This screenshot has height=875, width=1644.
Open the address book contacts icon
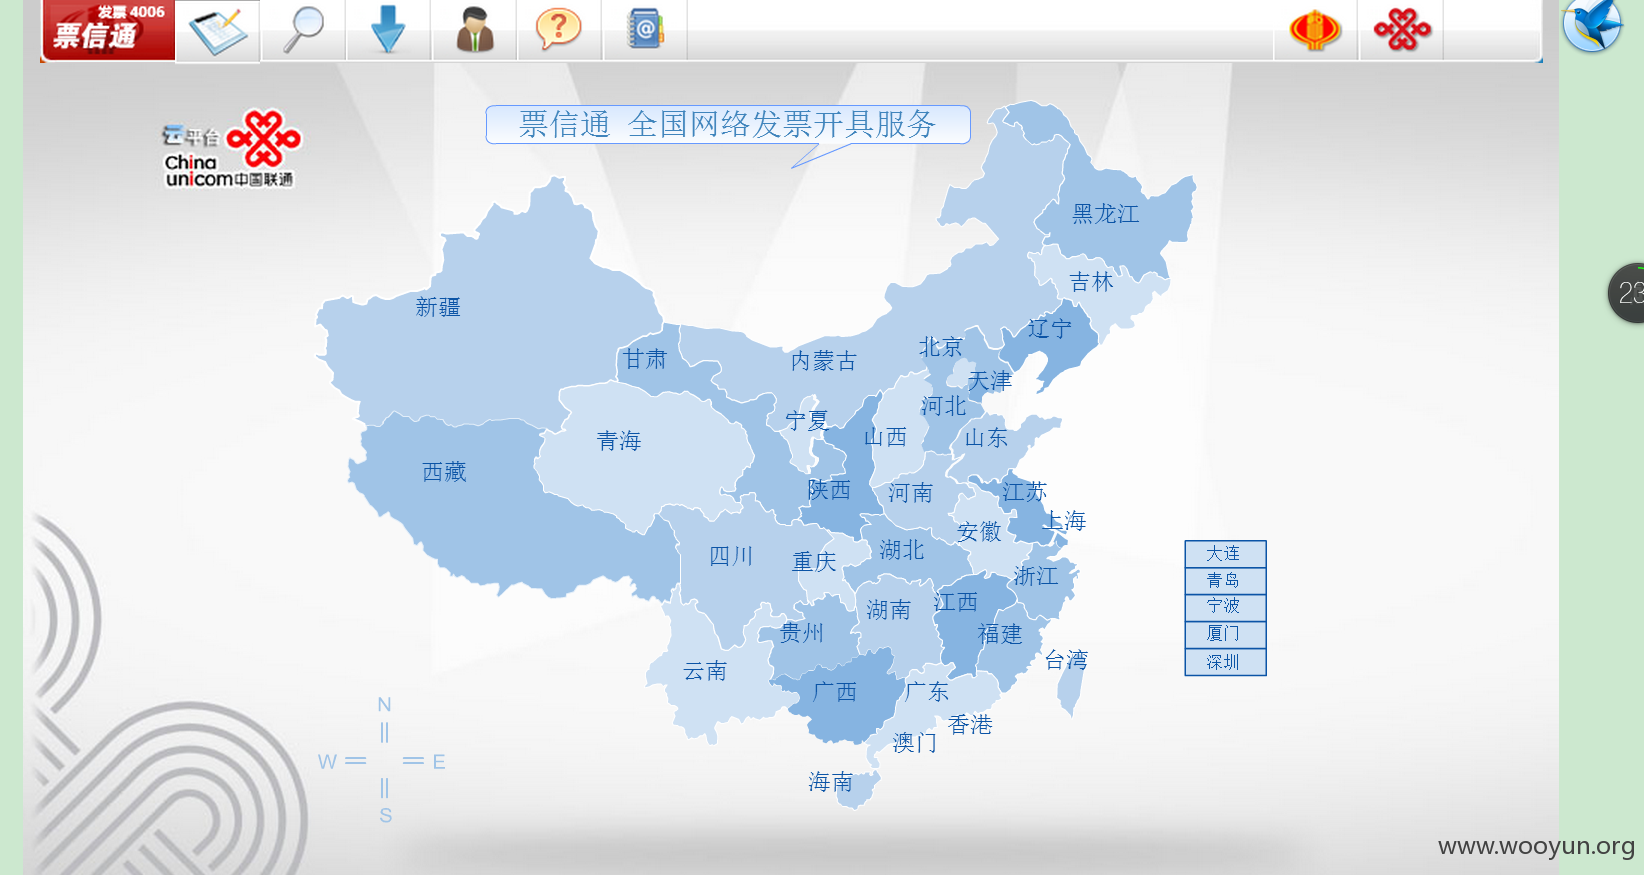point(645,29)
